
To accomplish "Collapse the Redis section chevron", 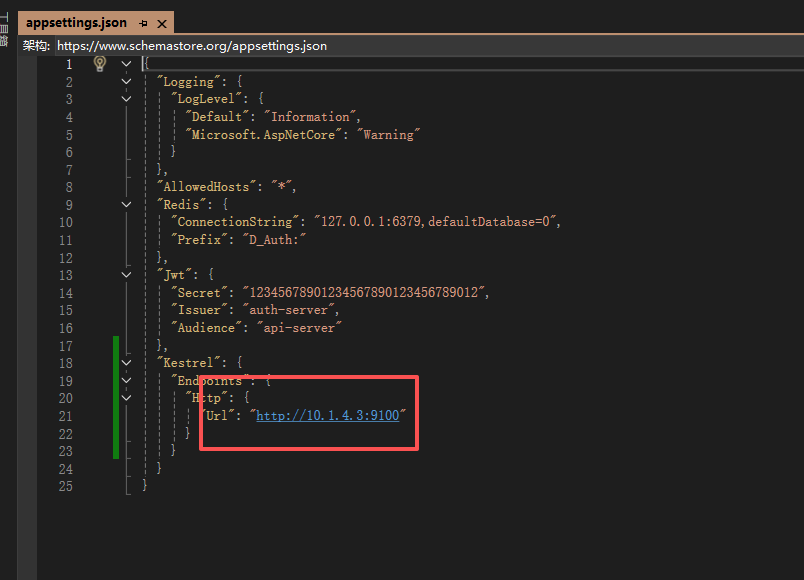I will pos(126,205).
